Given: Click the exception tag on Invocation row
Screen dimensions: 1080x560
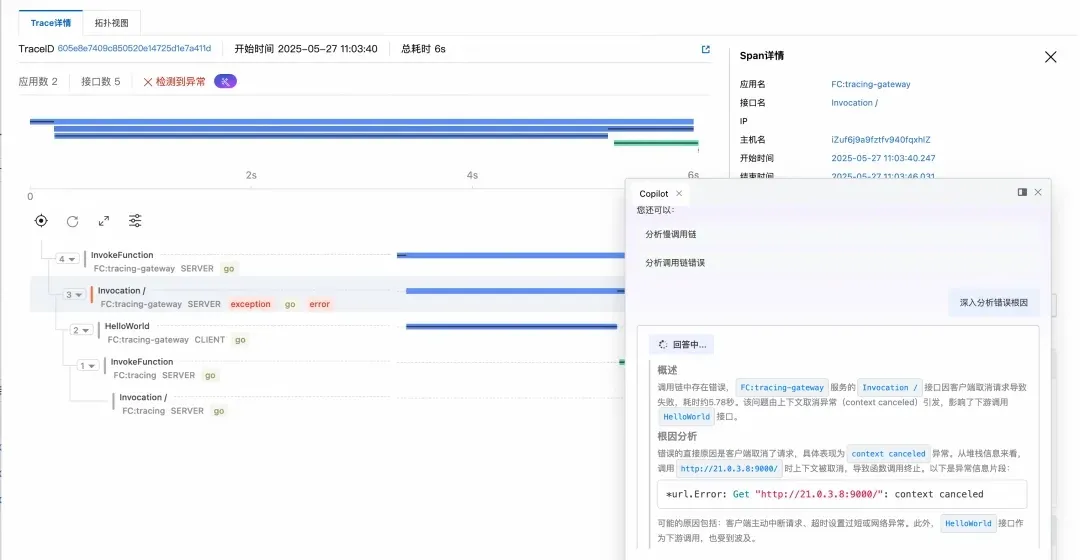Looking at the screenshot, I should (x=251, y=304).
